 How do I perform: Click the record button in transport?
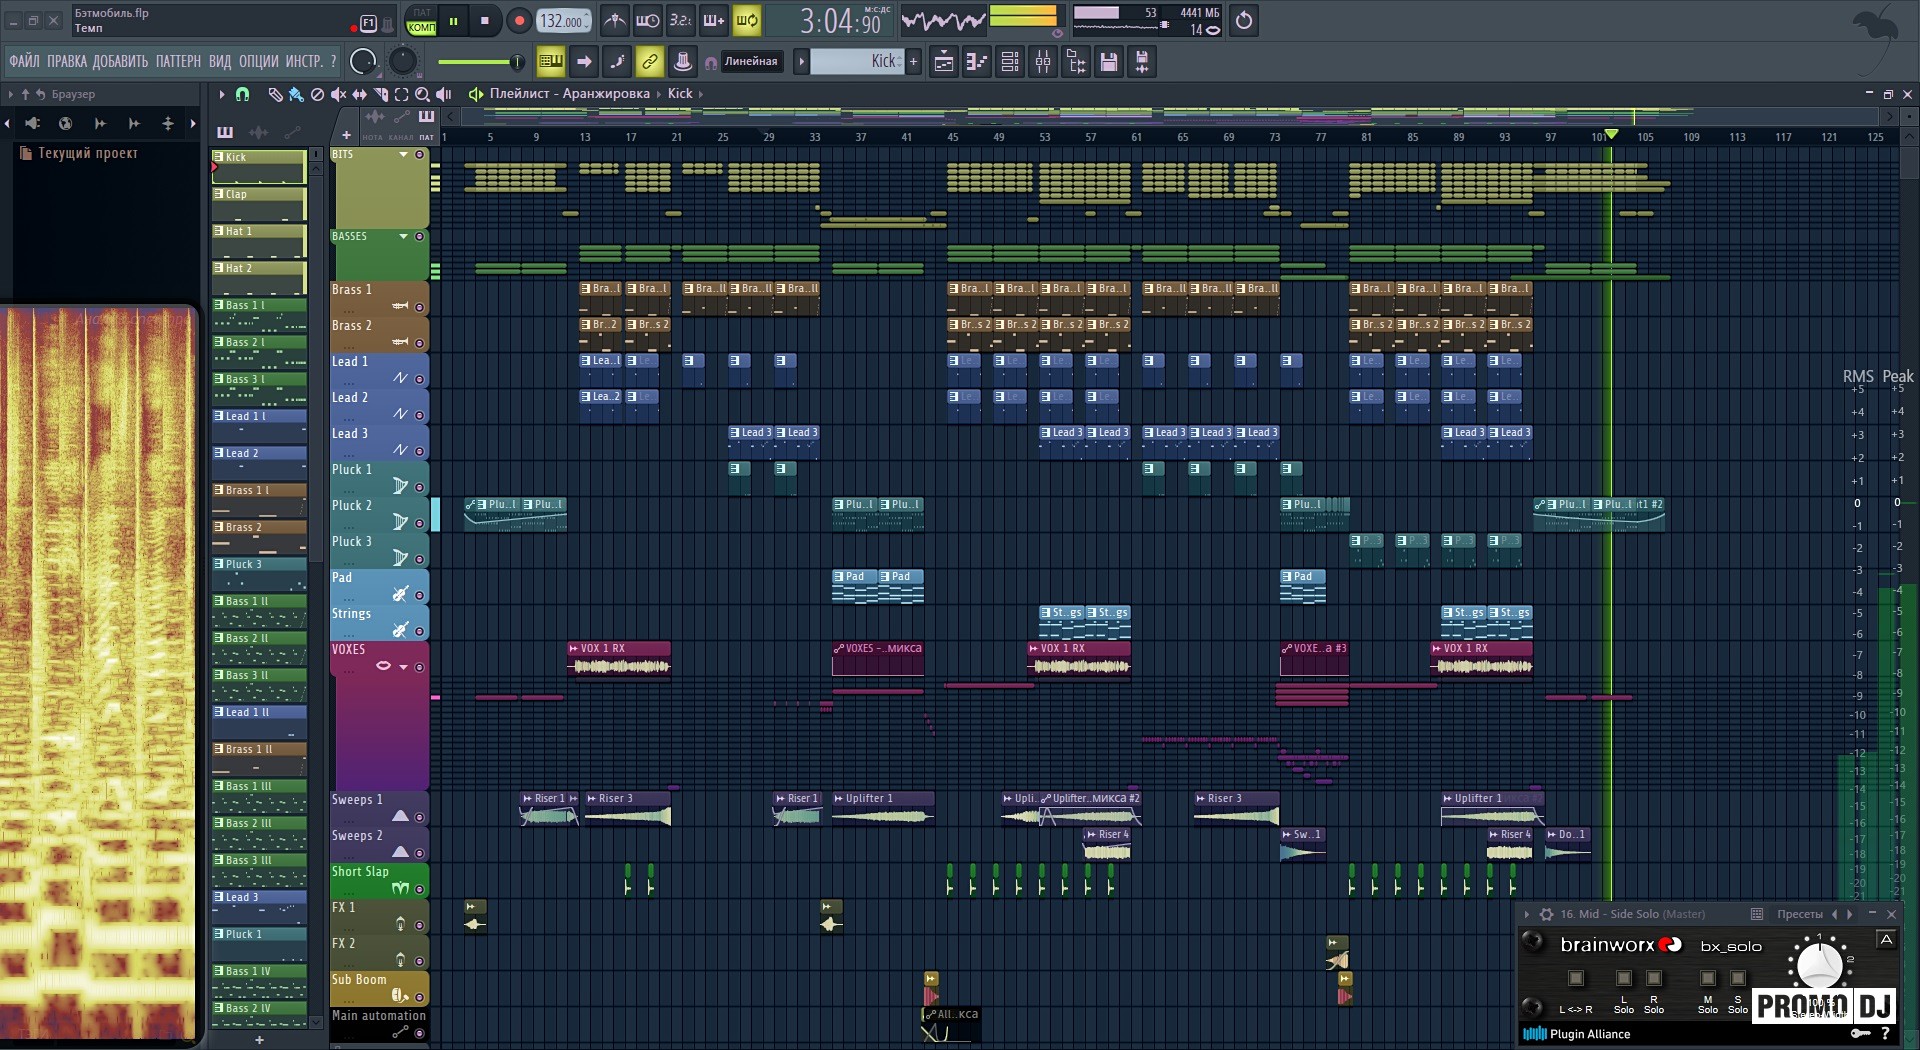click(519, 21)
